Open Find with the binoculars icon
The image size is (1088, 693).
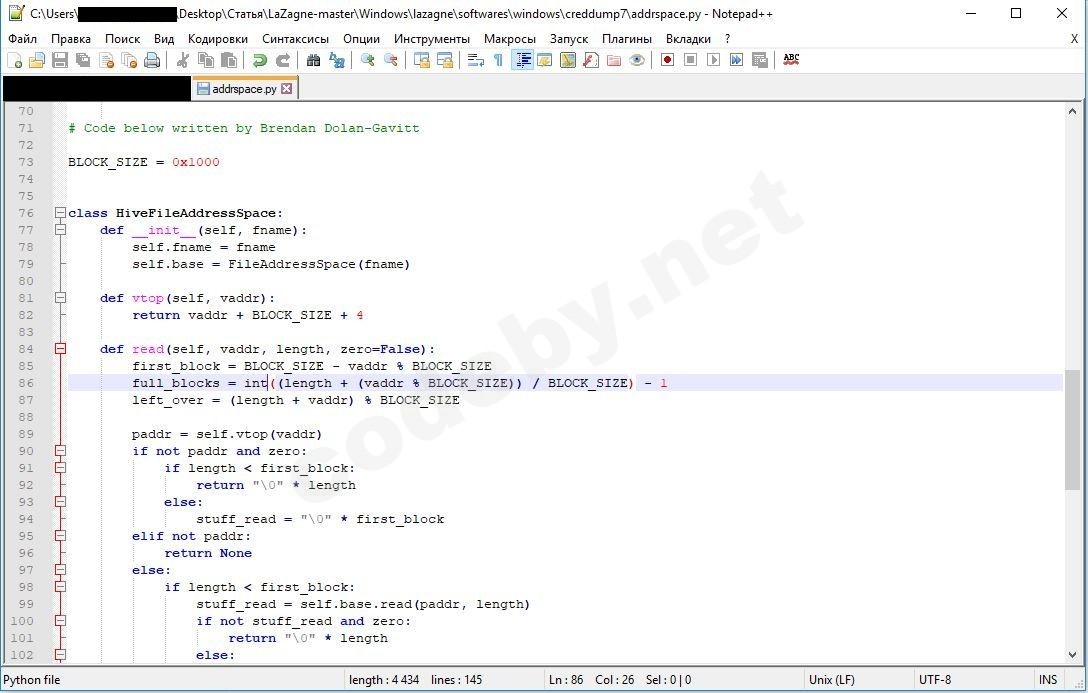(x=313, y=60)
